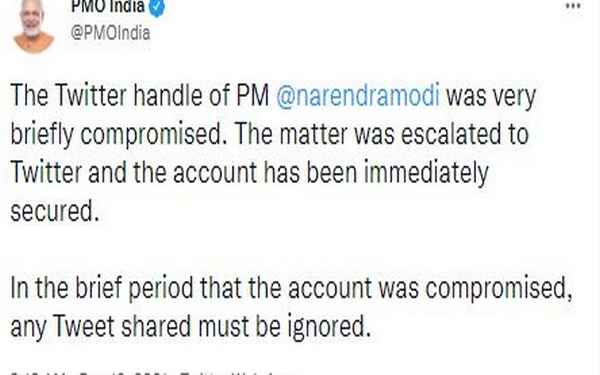Screen dimensions: 600x375
Task: Click 'account has been immediately' text line
Action: coord(331,172)
